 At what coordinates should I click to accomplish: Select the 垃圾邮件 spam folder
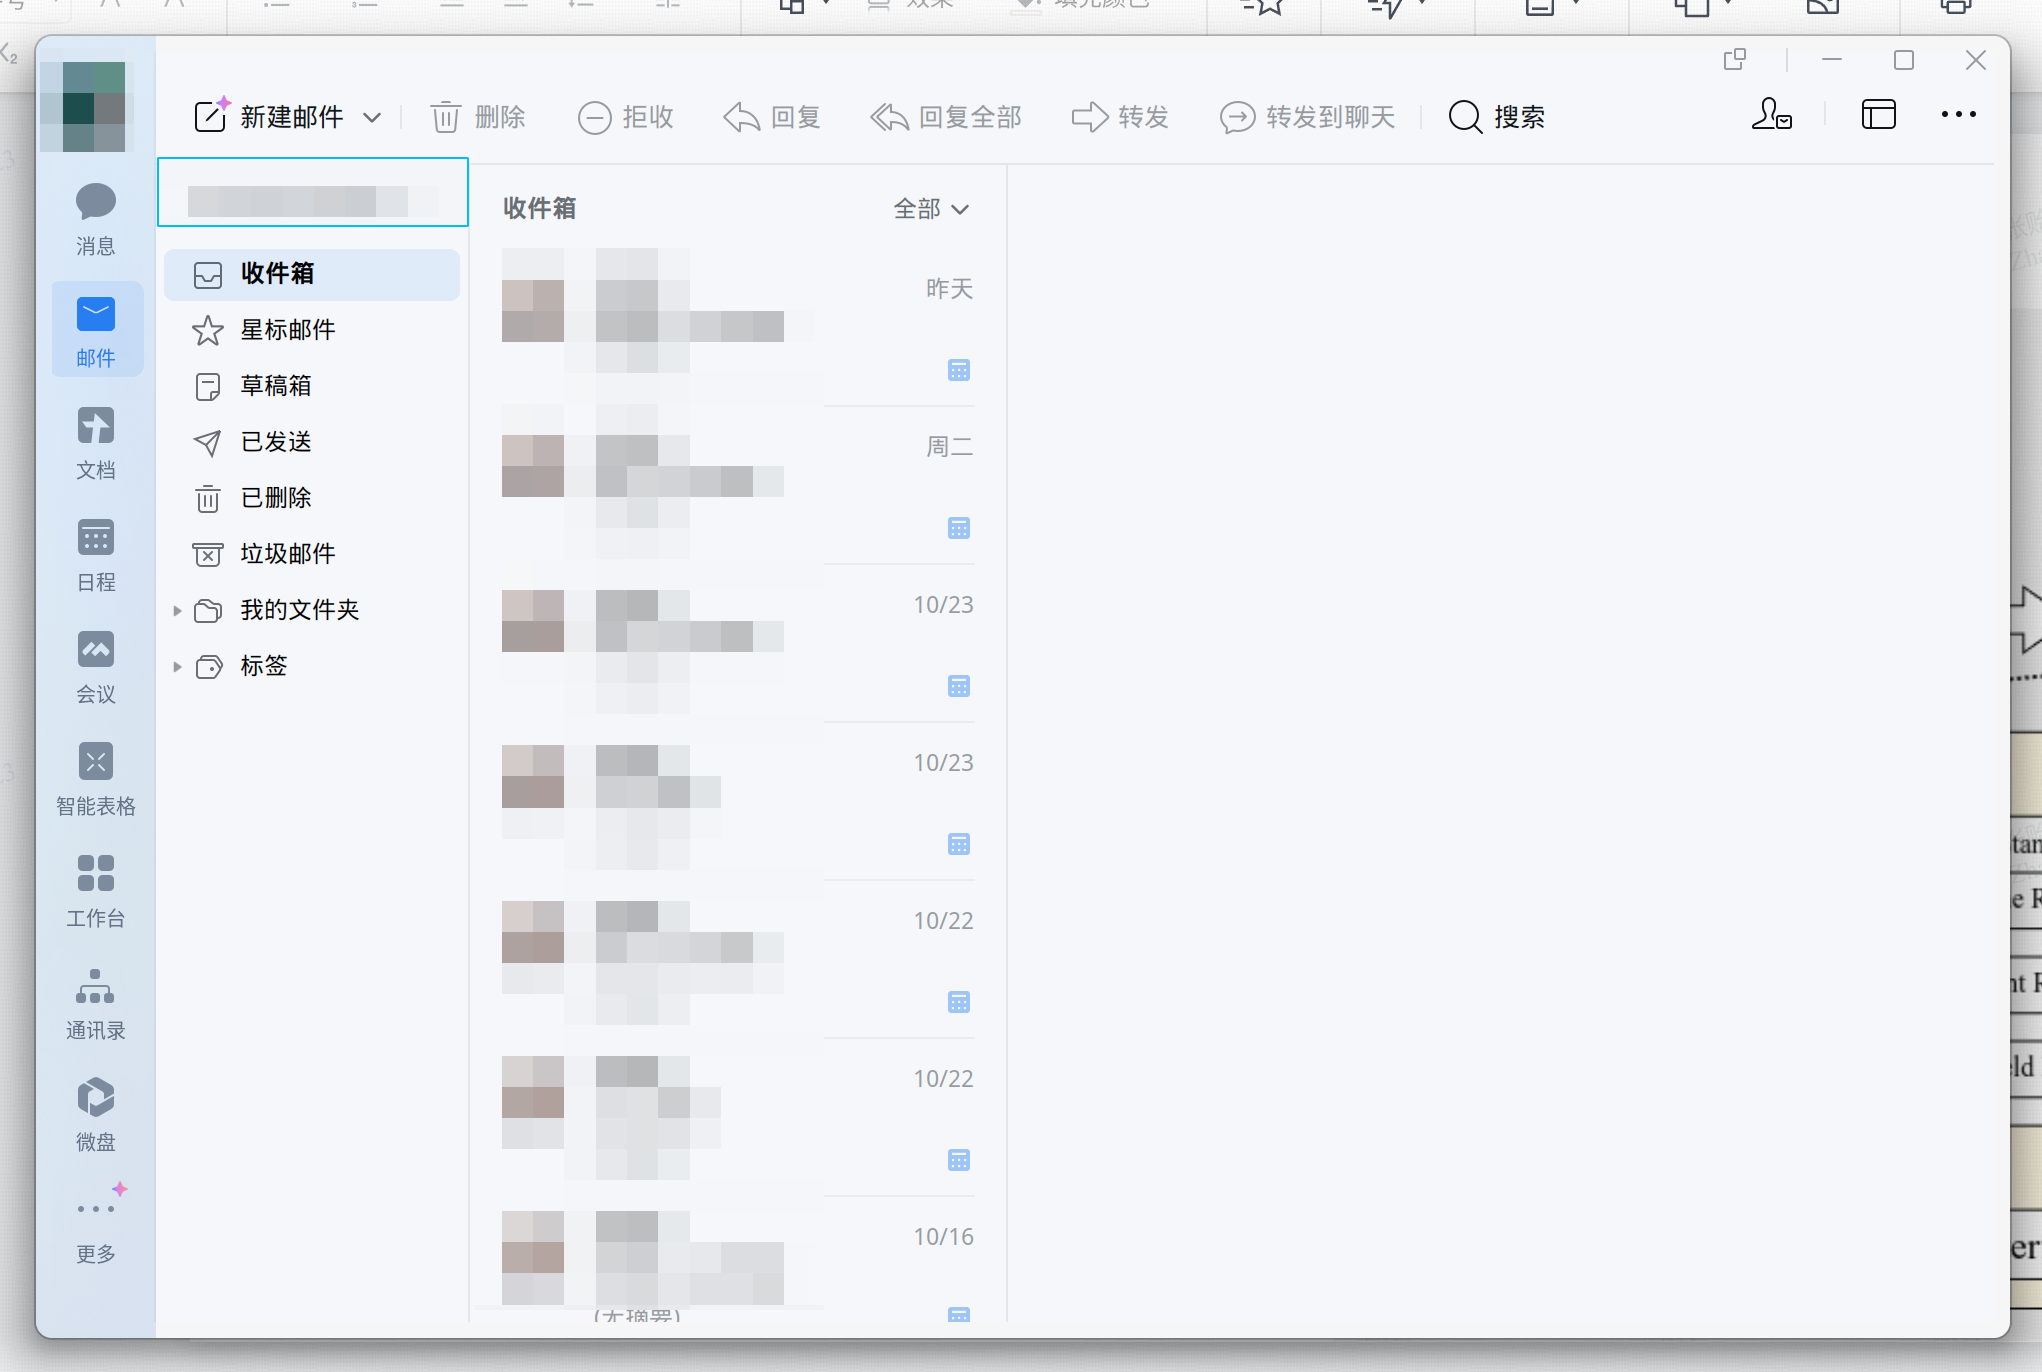click(x=312, y=554)
